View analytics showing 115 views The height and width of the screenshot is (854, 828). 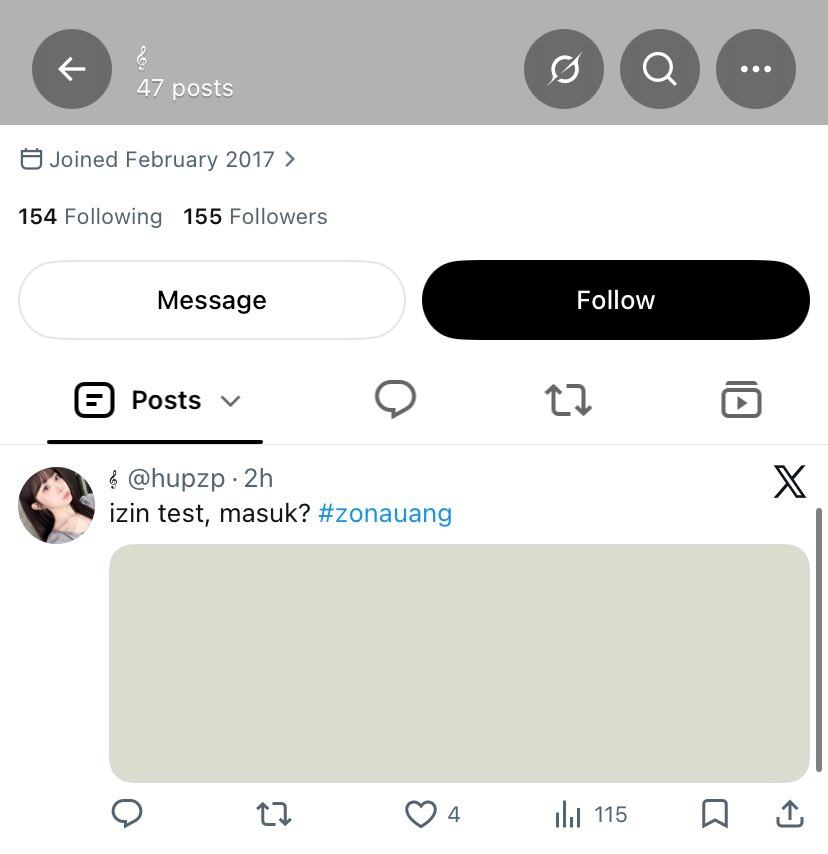[x=591, y=814]
